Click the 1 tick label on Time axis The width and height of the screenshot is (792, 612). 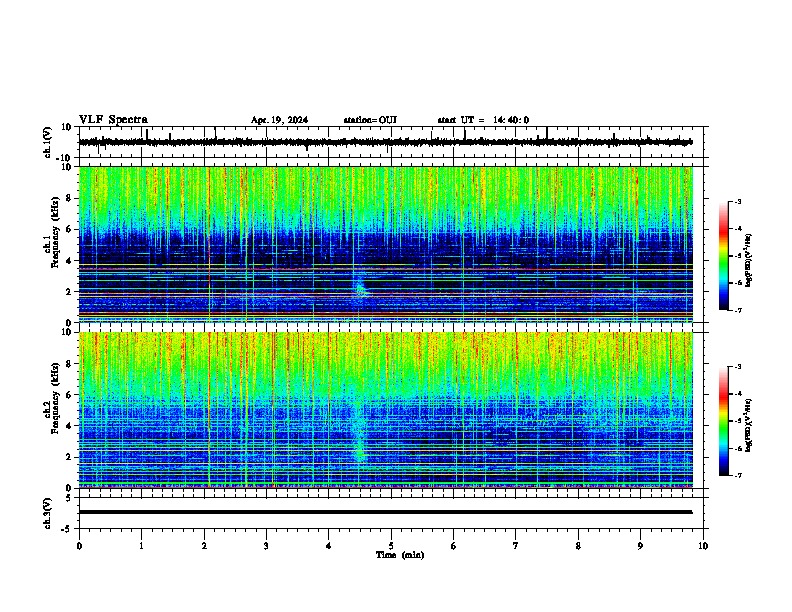tap(141, 546)
